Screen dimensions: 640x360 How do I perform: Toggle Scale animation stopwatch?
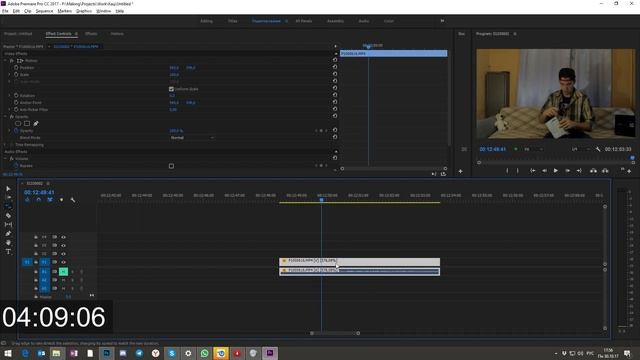[16, 74]
